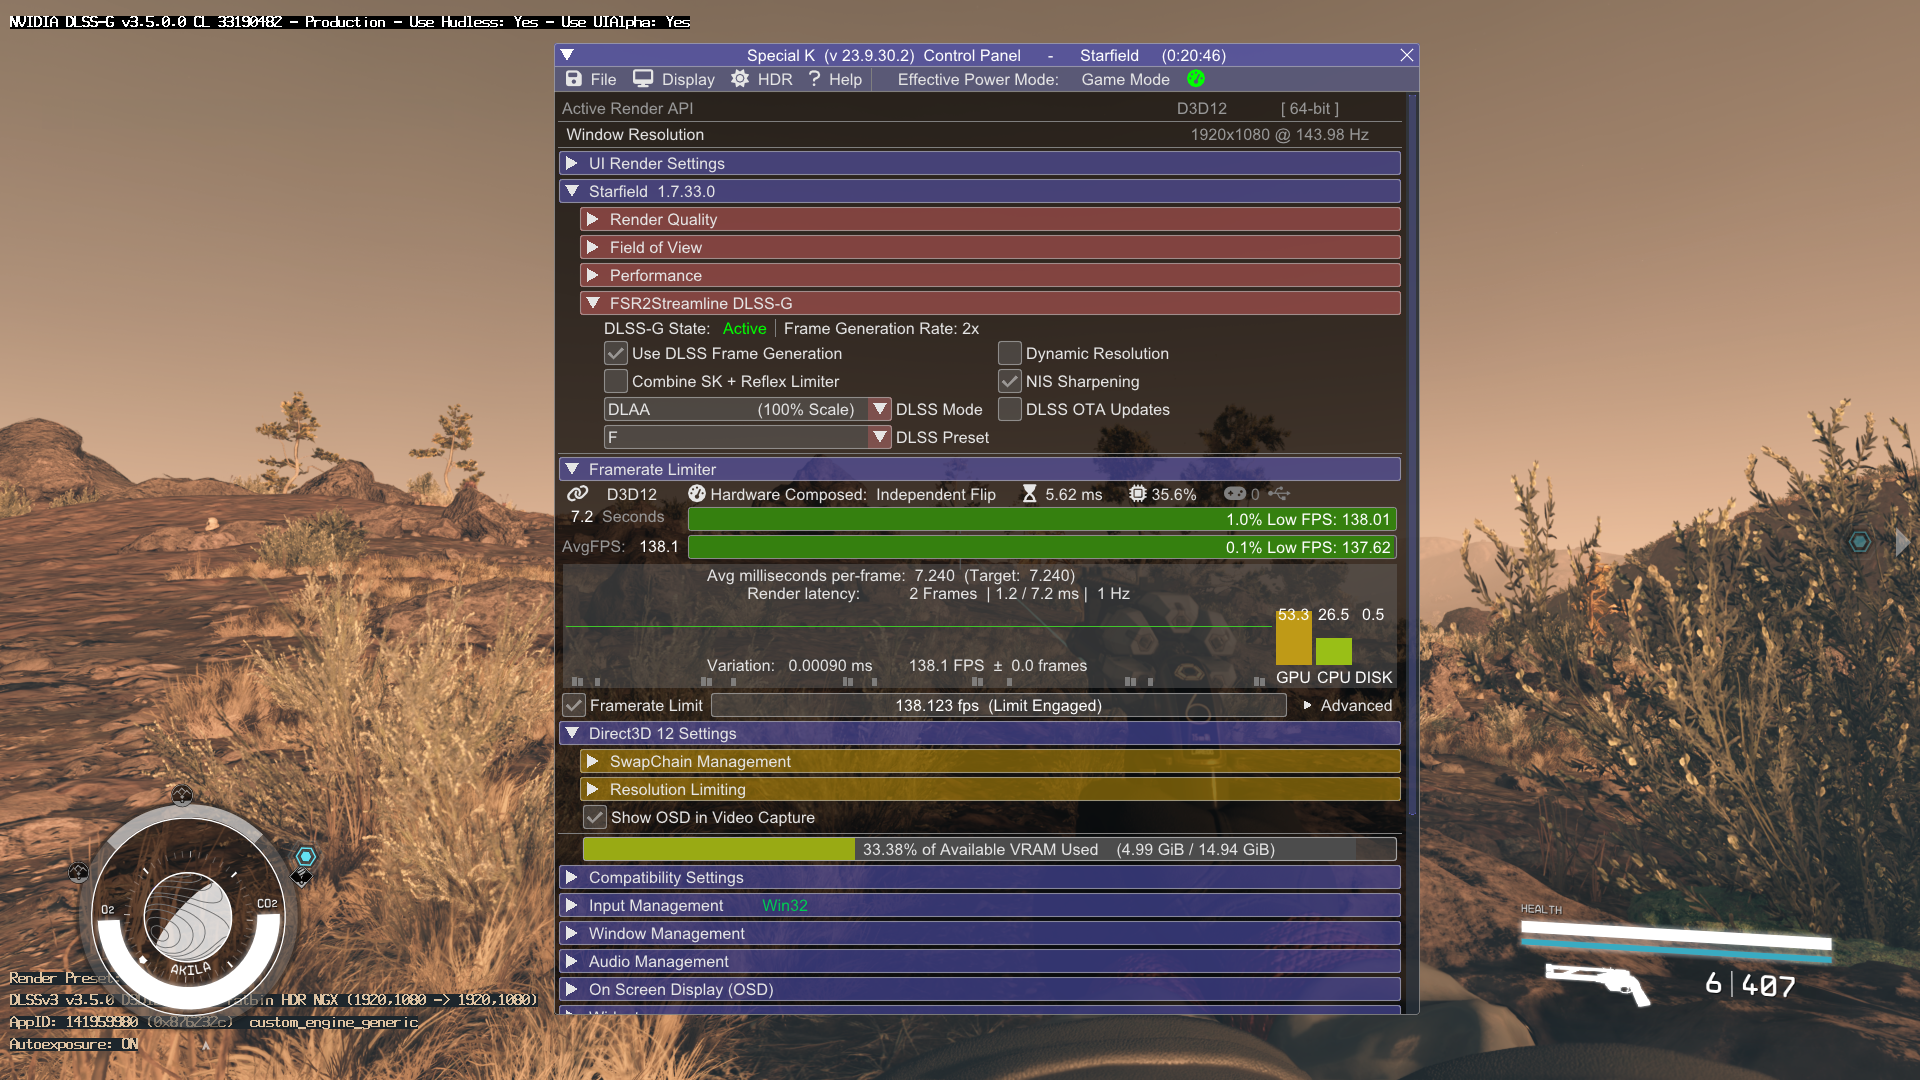
Task: Open the HDR menu
Action: point(775,80)
